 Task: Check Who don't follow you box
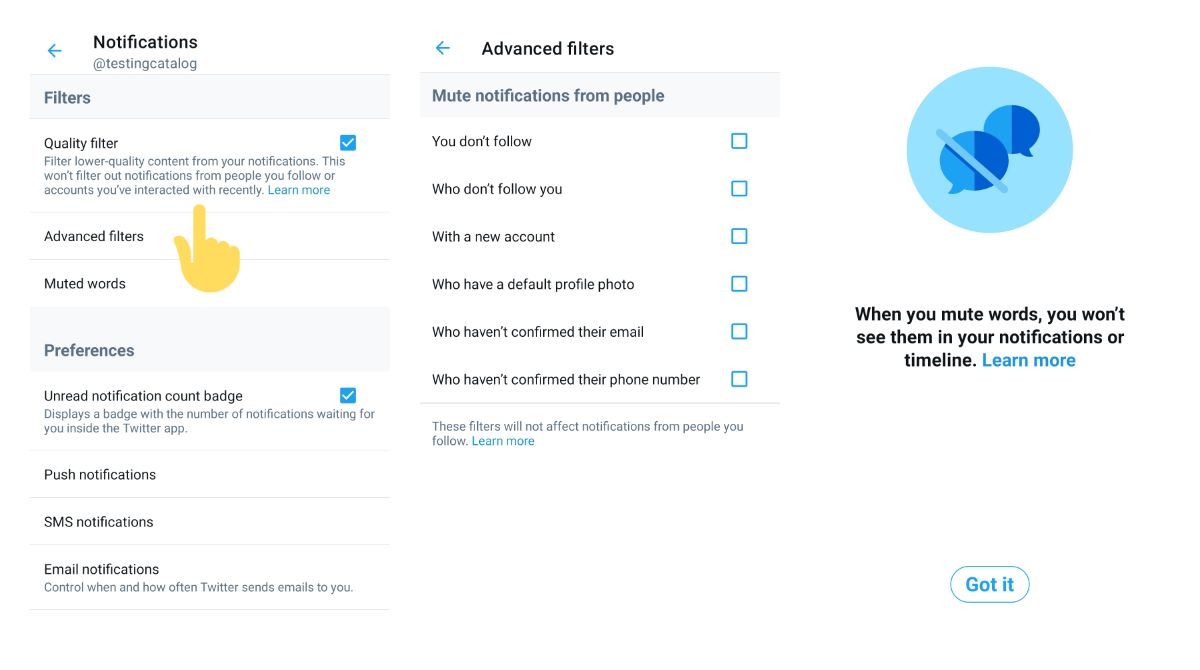[x=739, y=189]
